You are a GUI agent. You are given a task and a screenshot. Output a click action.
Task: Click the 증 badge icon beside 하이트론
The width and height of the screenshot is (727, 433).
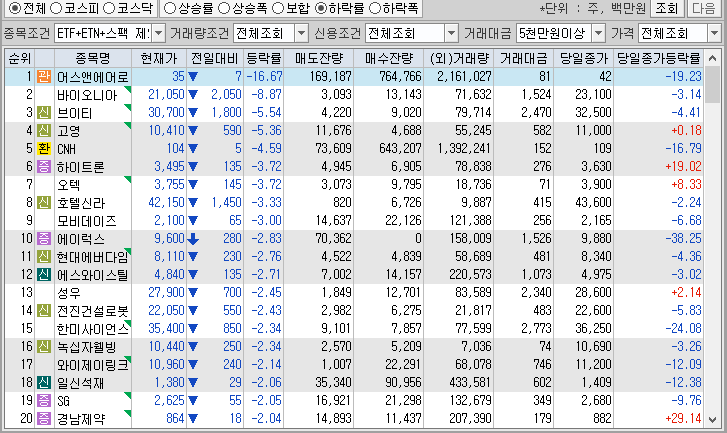pos(44,166)
